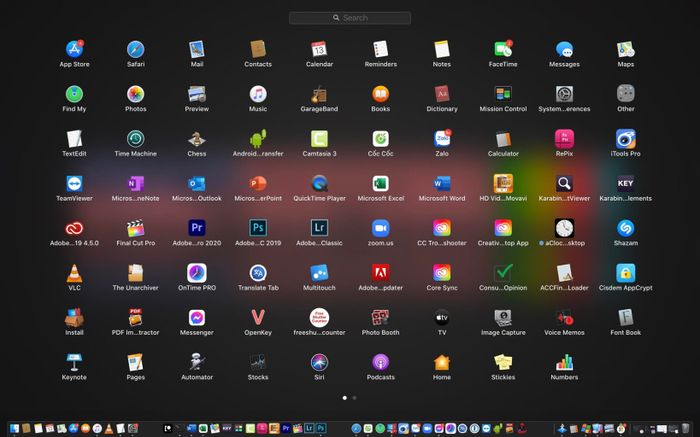The width and height of the screenshot is (700, 437).
Task: Open Karabiner-Elements
Action: [625, 183]
